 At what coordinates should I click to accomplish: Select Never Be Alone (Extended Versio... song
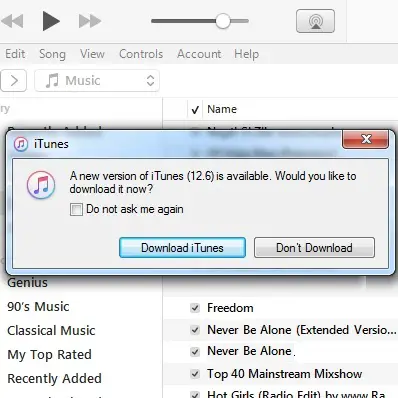coord(302,330)
